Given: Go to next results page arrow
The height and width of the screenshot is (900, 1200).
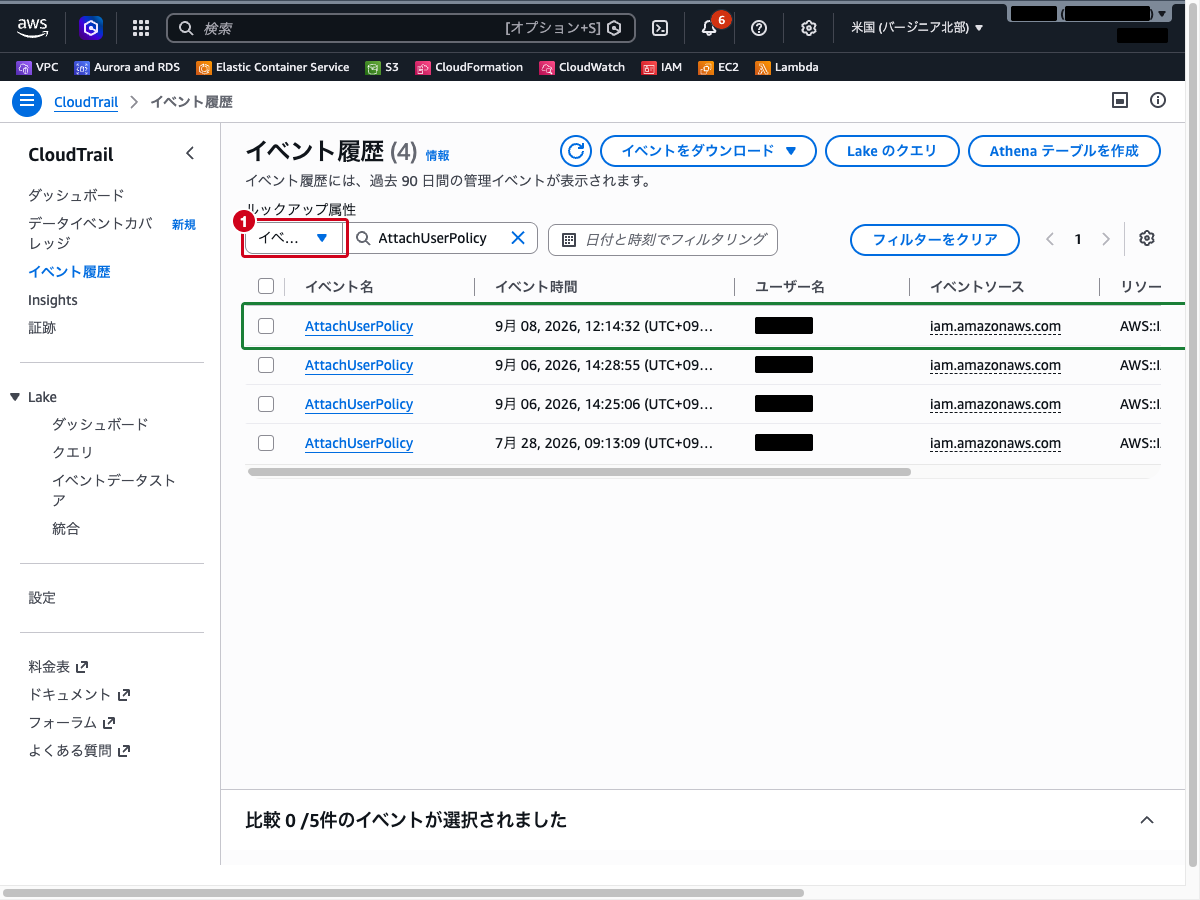Looking at the screenshot, I should coord(1106,239).
